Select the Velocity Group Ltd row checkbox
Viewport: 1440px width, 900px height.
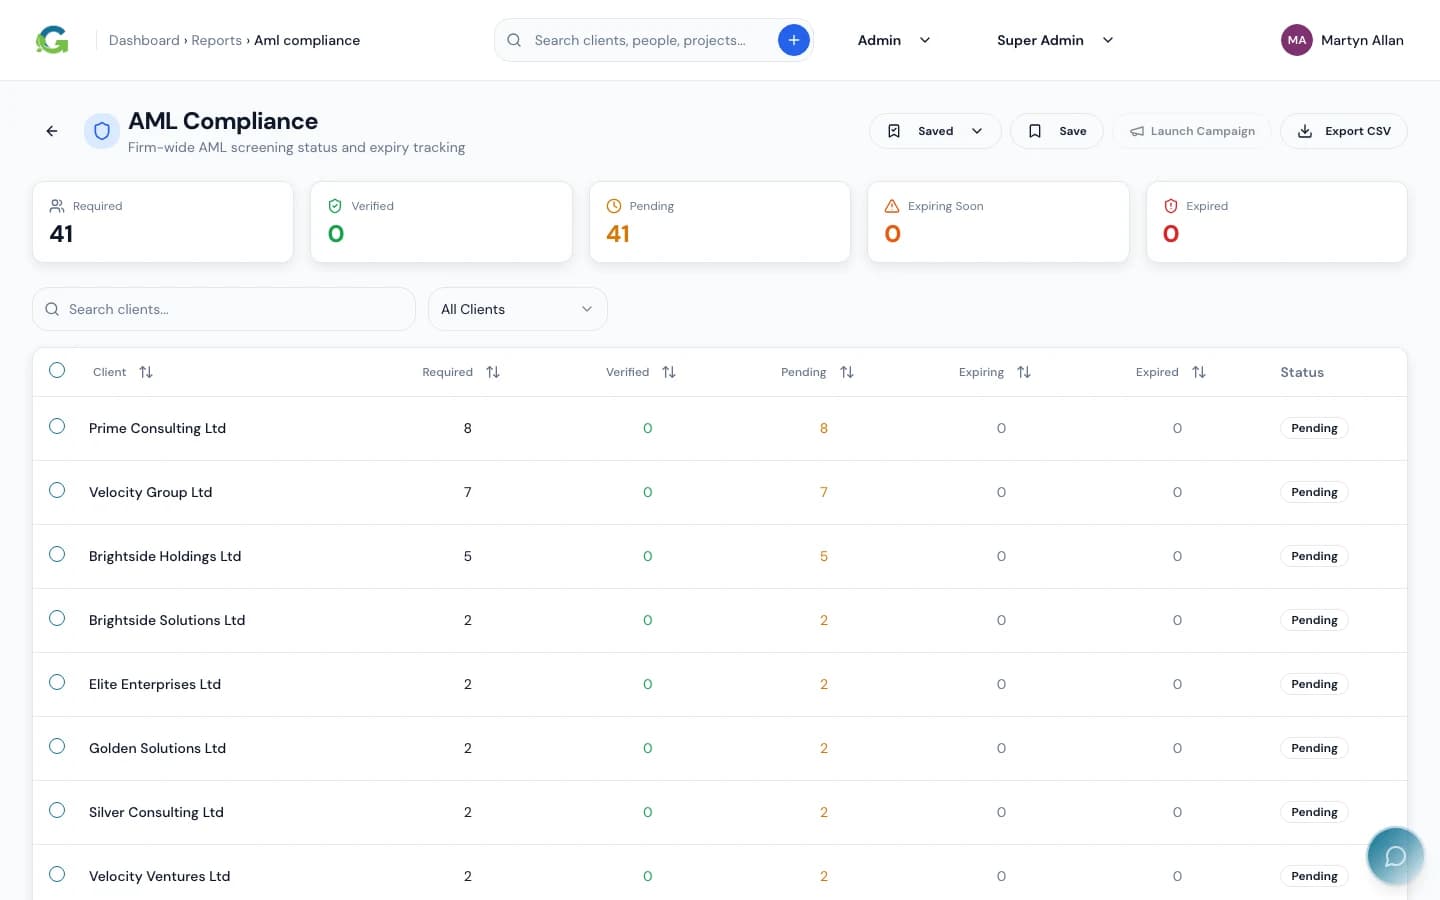57,490
